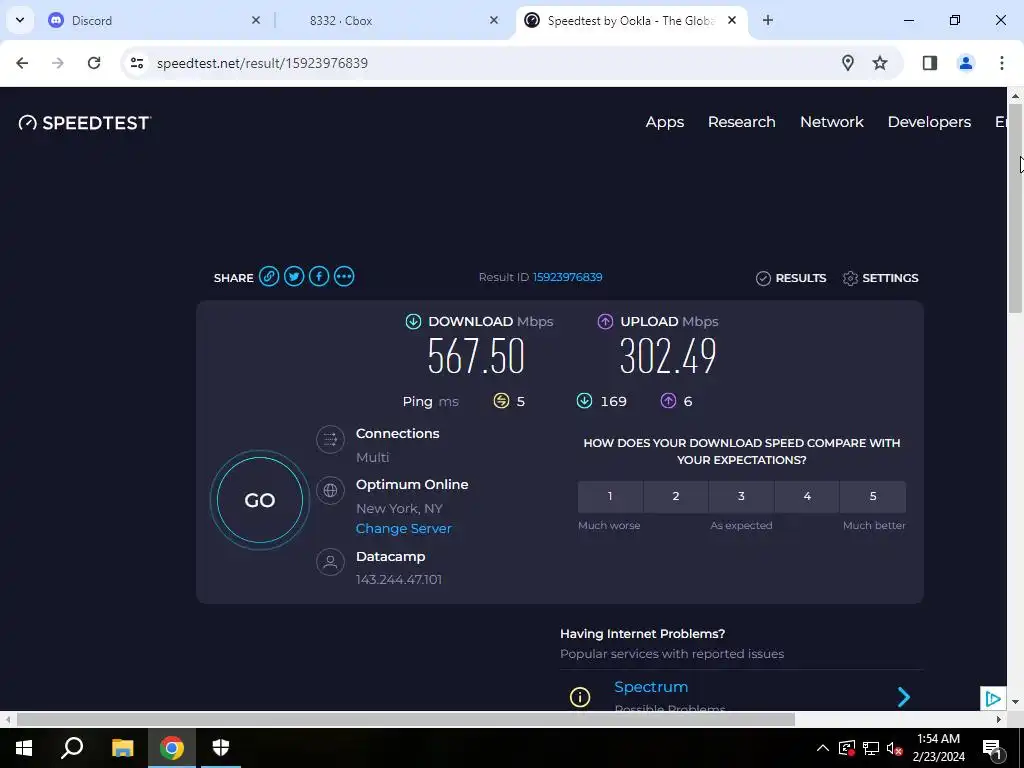1024x768 pixels.
Task: Open the muted volume tray icon
Action: tap(895, 748)
